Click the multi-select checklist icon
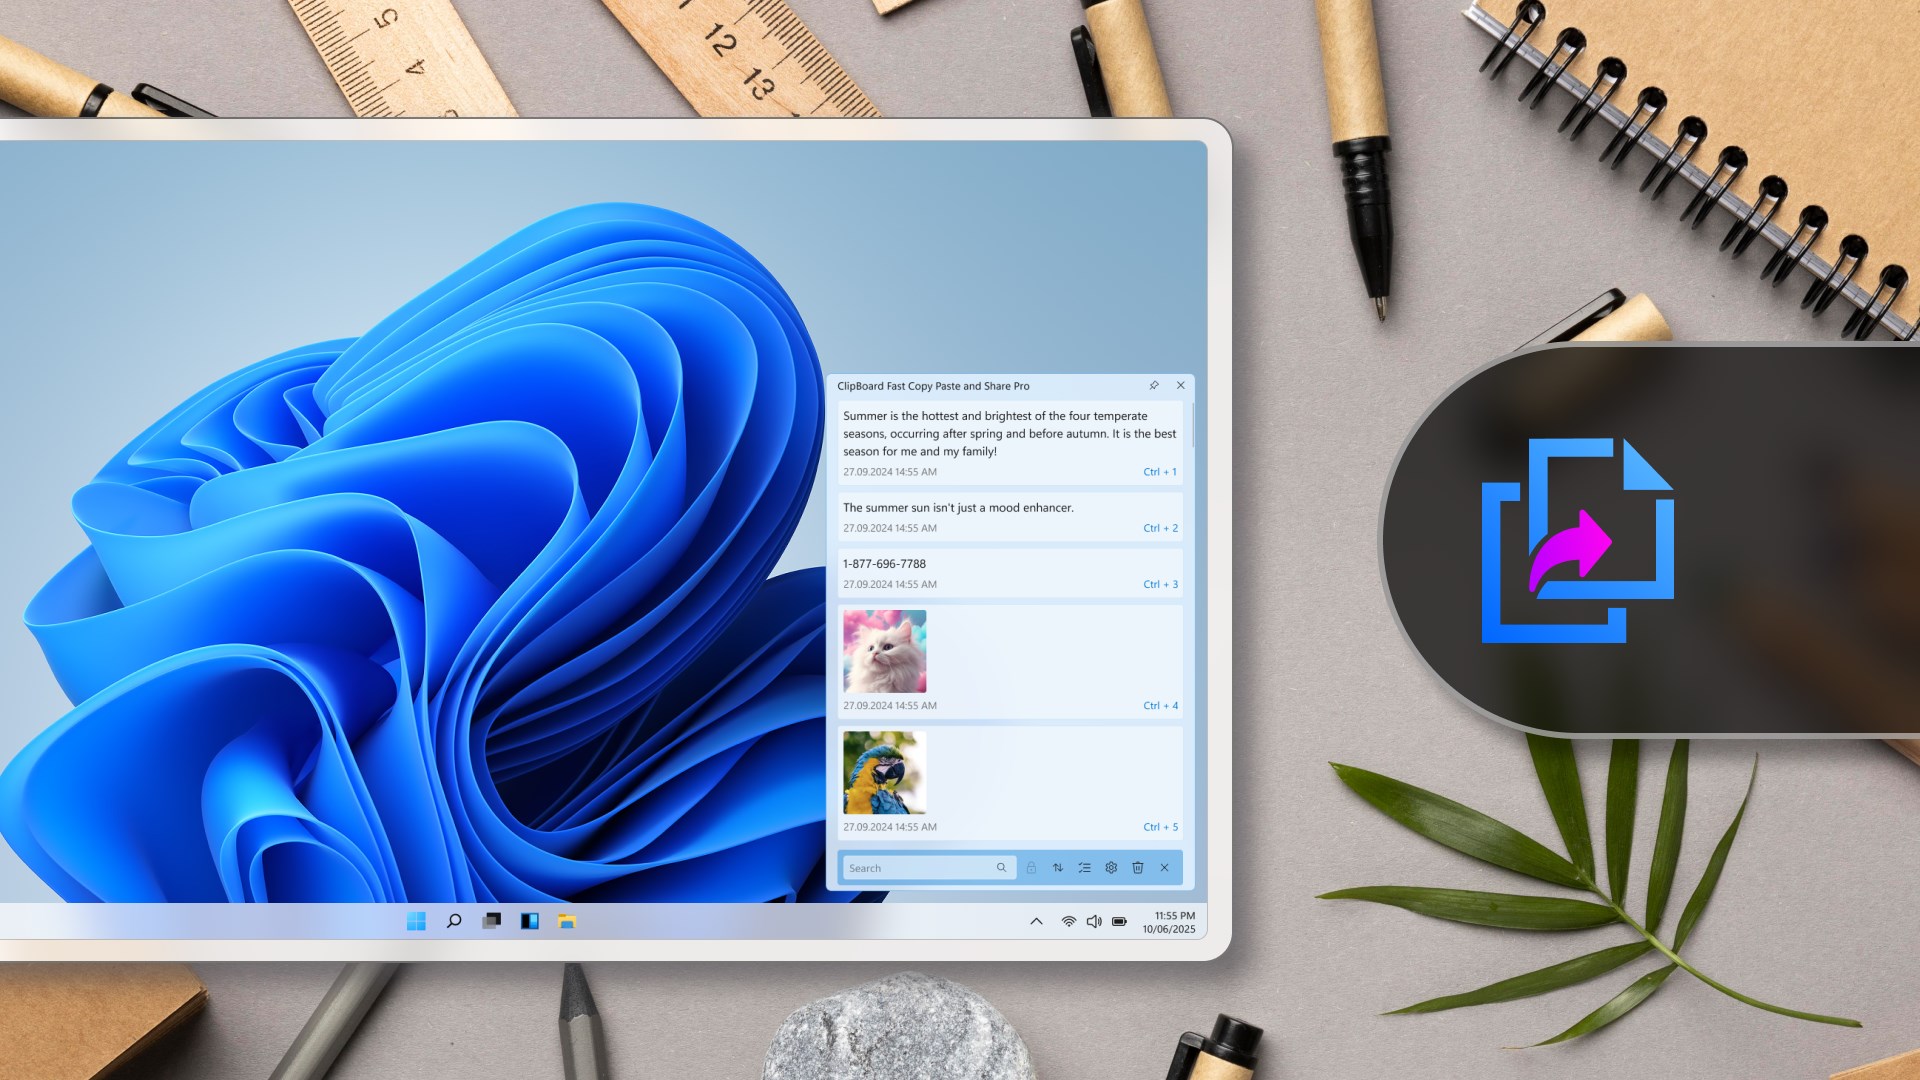The image size is (1920, 1080). pos(1084,868)
